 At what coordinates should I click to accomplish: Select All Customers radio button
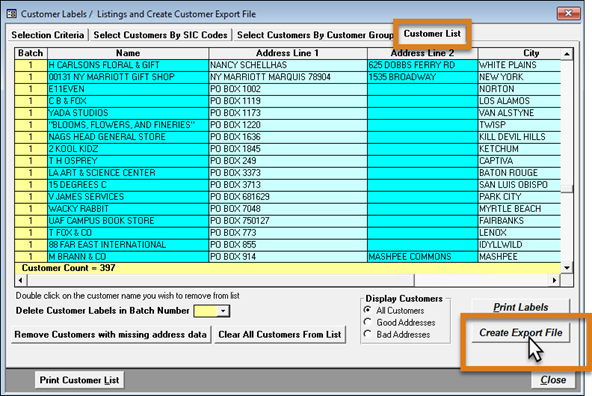tap(395, 310)
